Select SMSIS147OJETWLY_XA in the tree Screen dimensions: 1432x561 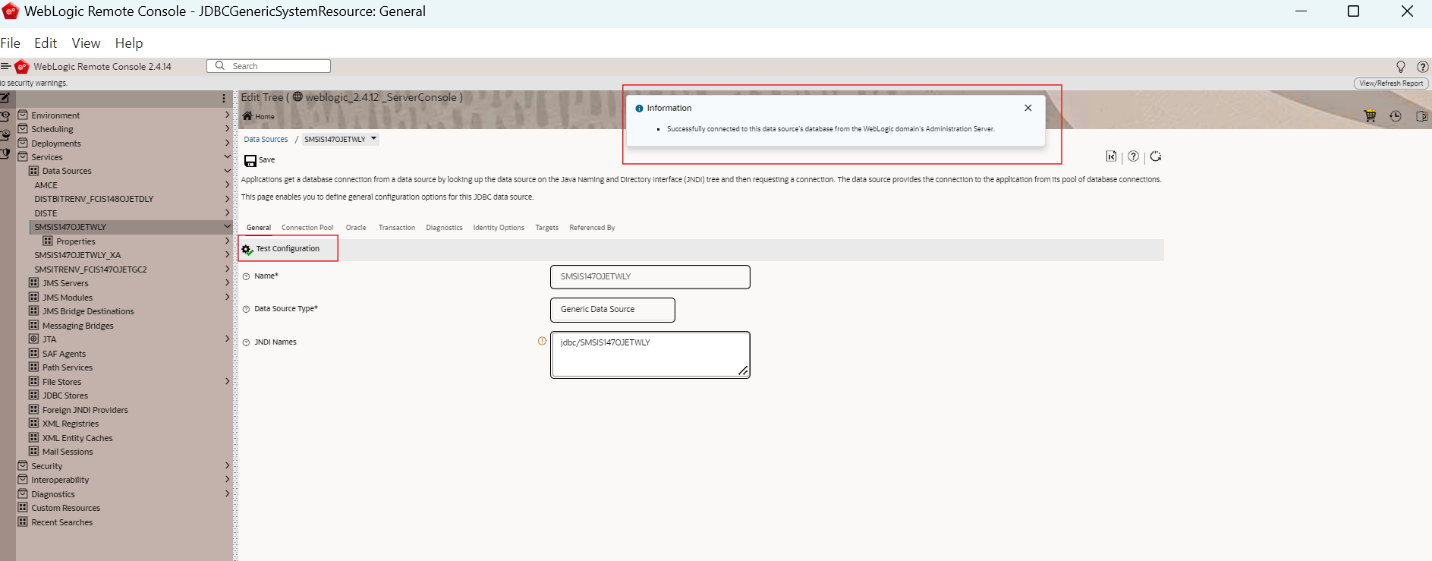(78, 255)
